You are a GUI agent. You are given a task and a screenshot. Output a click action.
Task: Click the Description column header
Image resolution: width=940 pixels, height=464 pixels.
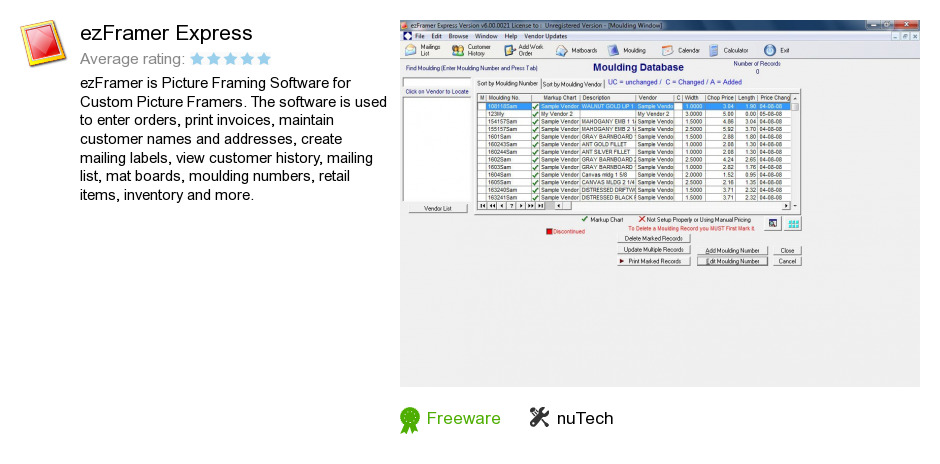point(608,98)
